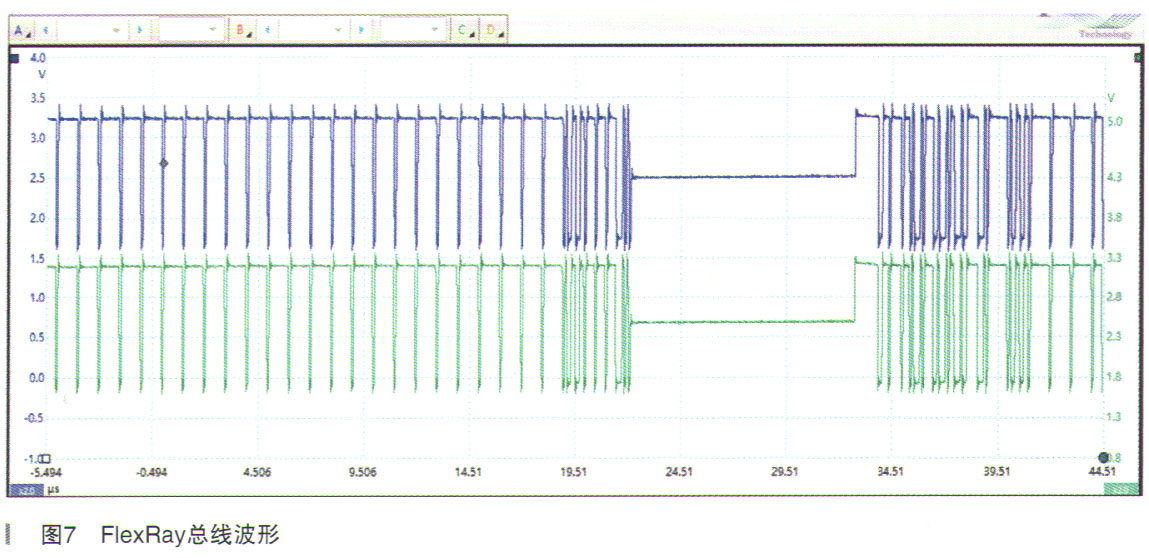Click the -5.494 time axis label
This screenshot has height=558, width=1149.
(x=45, y=472)
